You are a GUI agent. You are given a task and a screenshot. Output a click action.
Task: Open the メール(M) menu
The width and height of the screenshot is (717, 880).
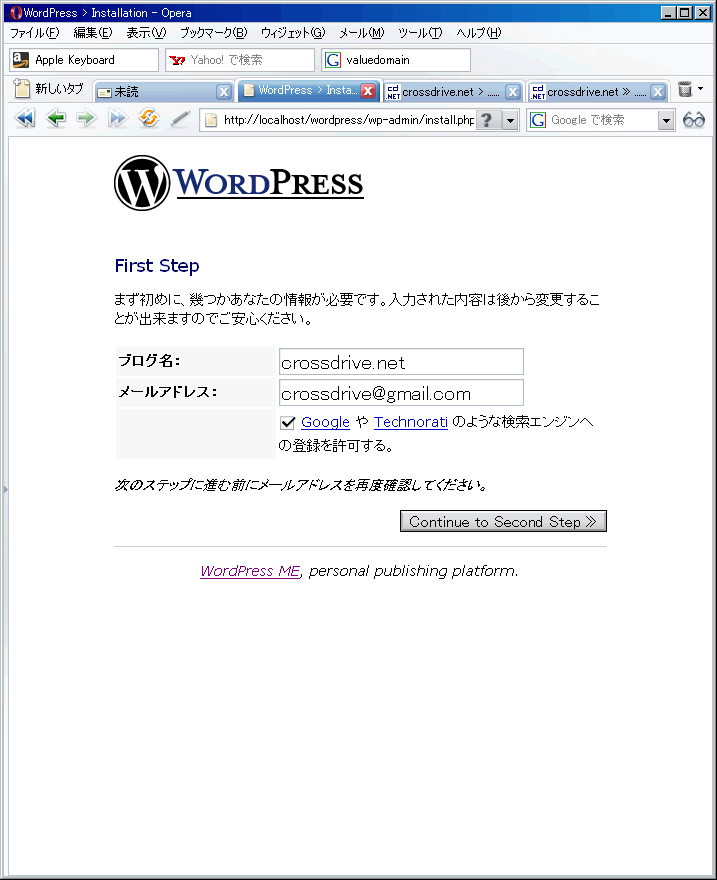pos(362,33)
